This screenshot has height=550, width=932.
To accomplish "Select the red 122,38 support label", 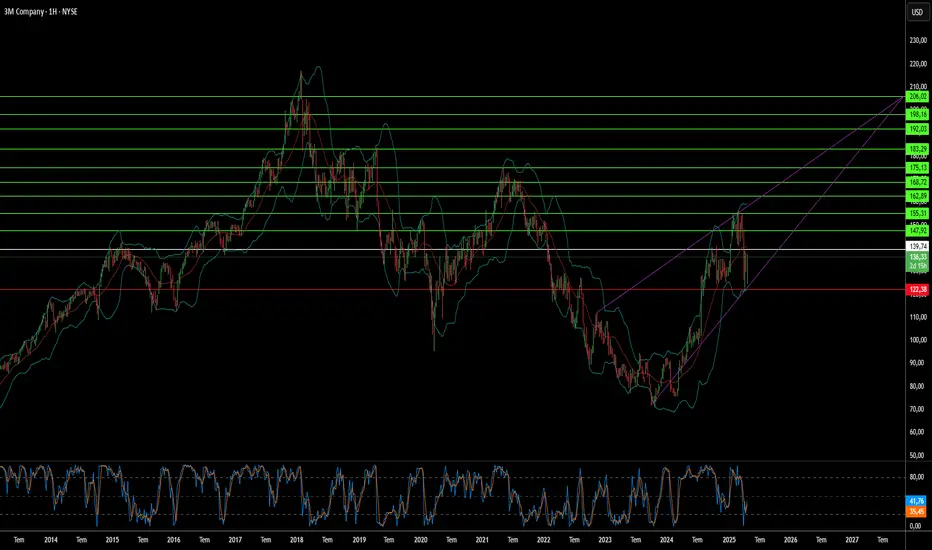I will [x=918, y=289].
